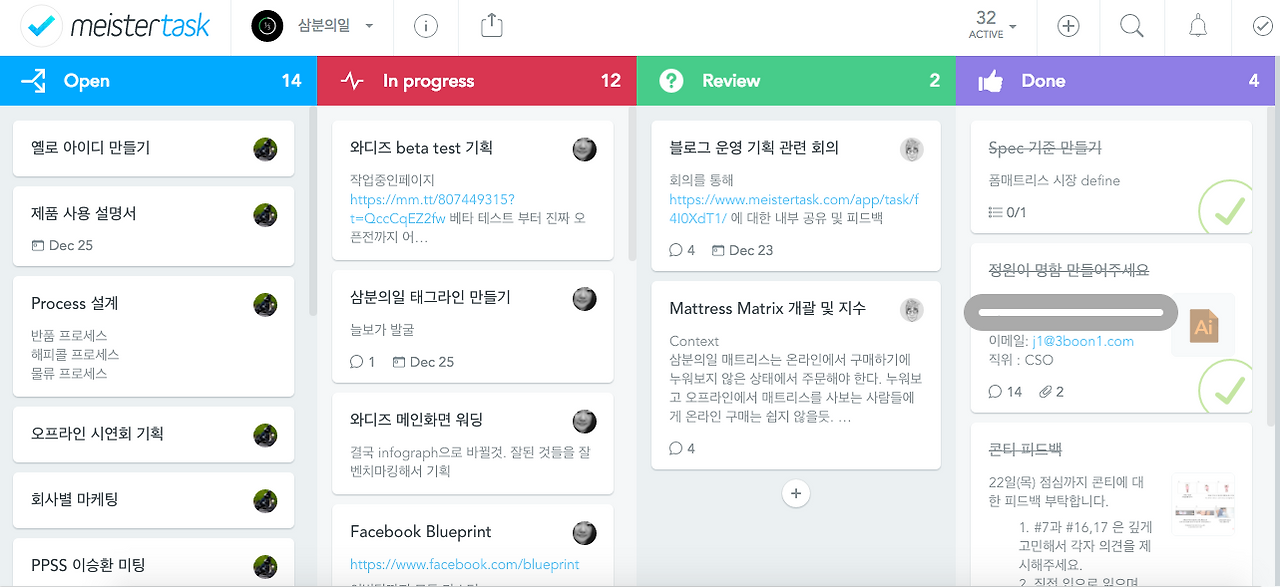Image resolution: width=1280 pixels, height=587 pixels.
Task: Click the In progress section scrollbar
Action: click(631, 185)
